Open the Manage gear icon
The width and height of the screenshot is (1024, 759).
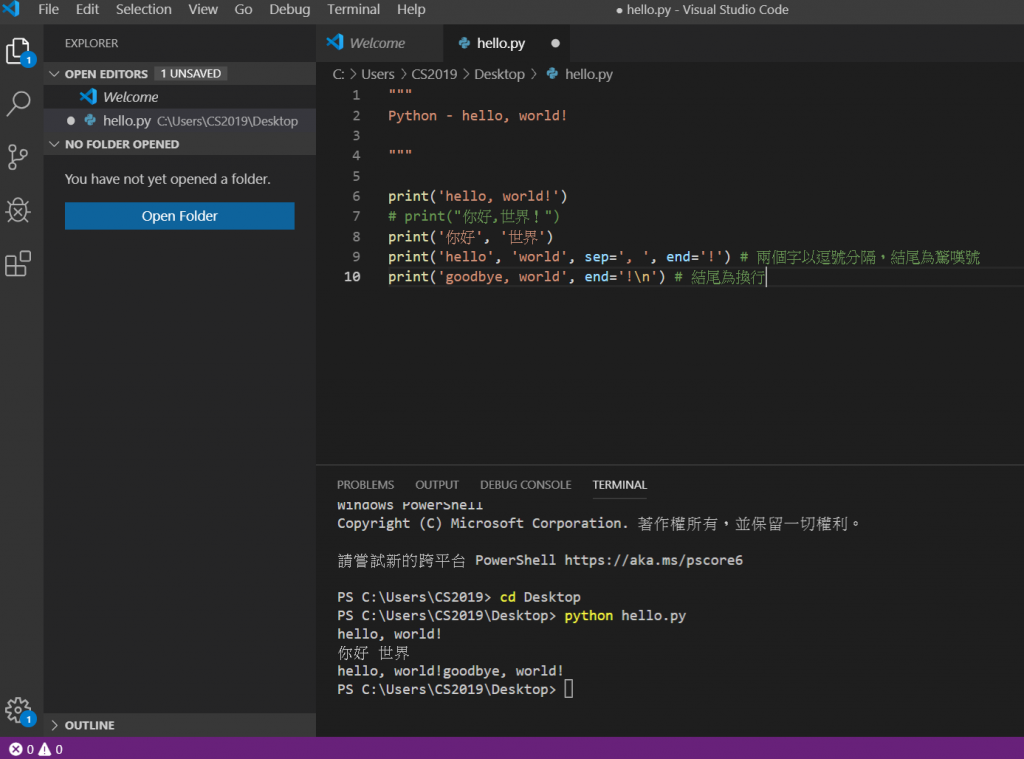coord(18,710)
